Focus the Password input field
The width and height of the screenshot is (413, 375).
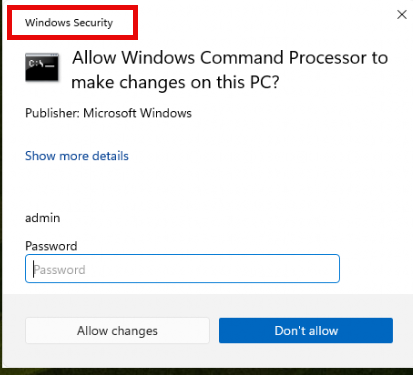(x=182, y=269)
